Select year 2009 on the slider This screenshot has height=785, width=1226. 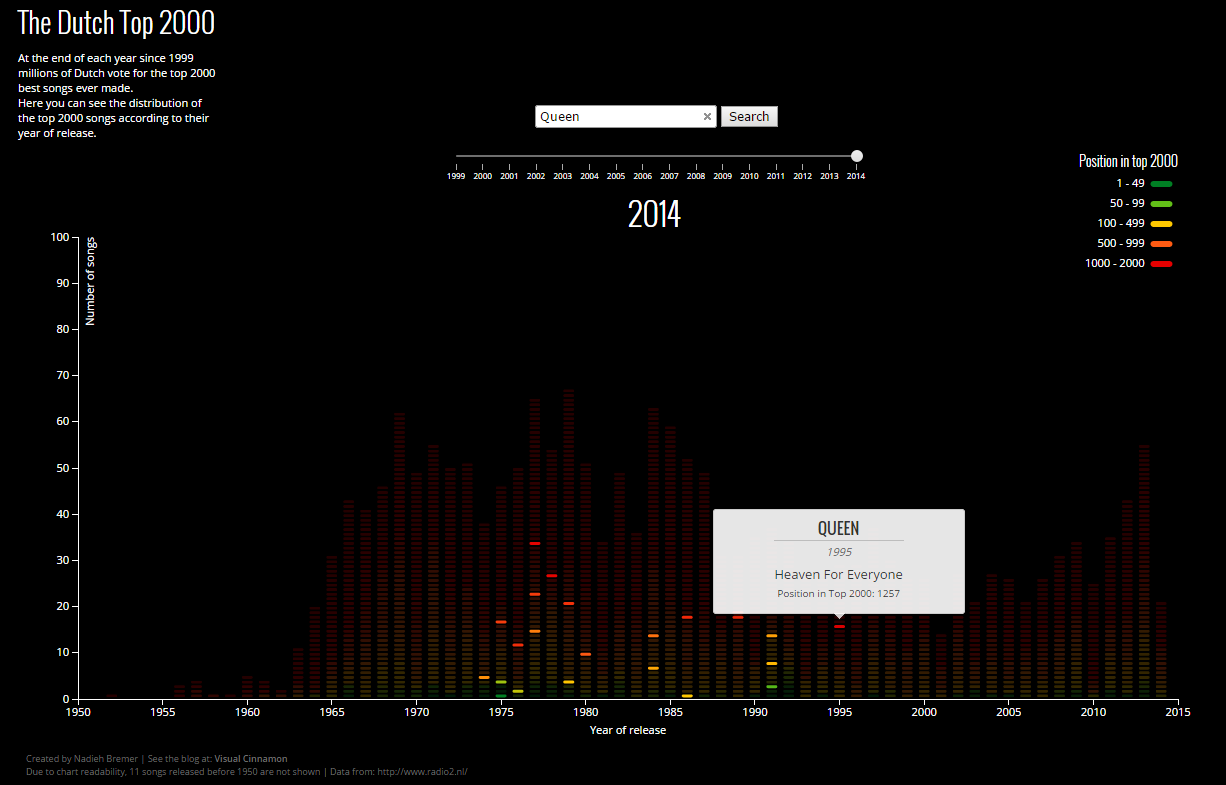pos(723,175)
